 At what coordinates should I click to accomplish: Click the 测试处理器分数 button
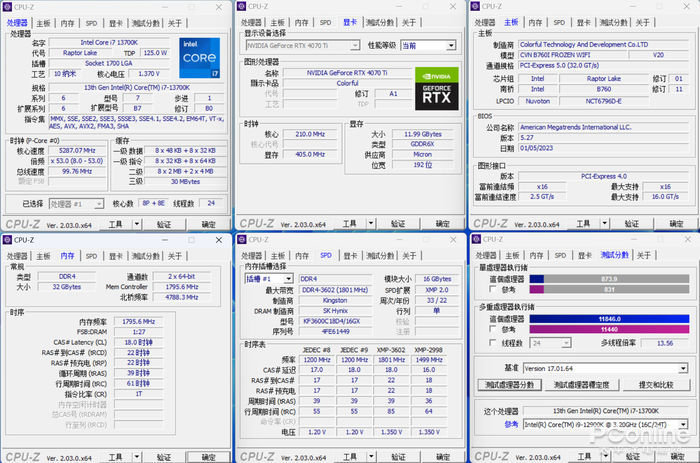point(509,384)
